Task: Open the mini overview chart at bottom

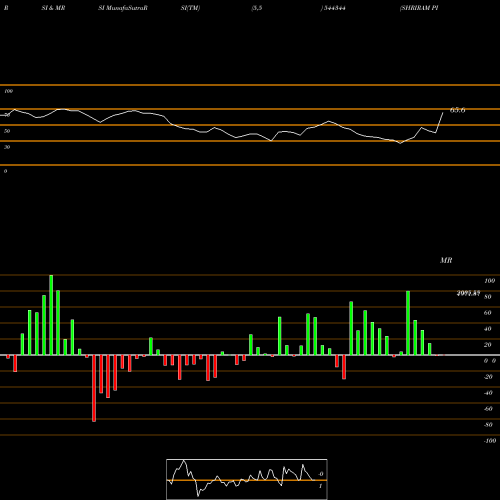Action: (x=247, y=479)
